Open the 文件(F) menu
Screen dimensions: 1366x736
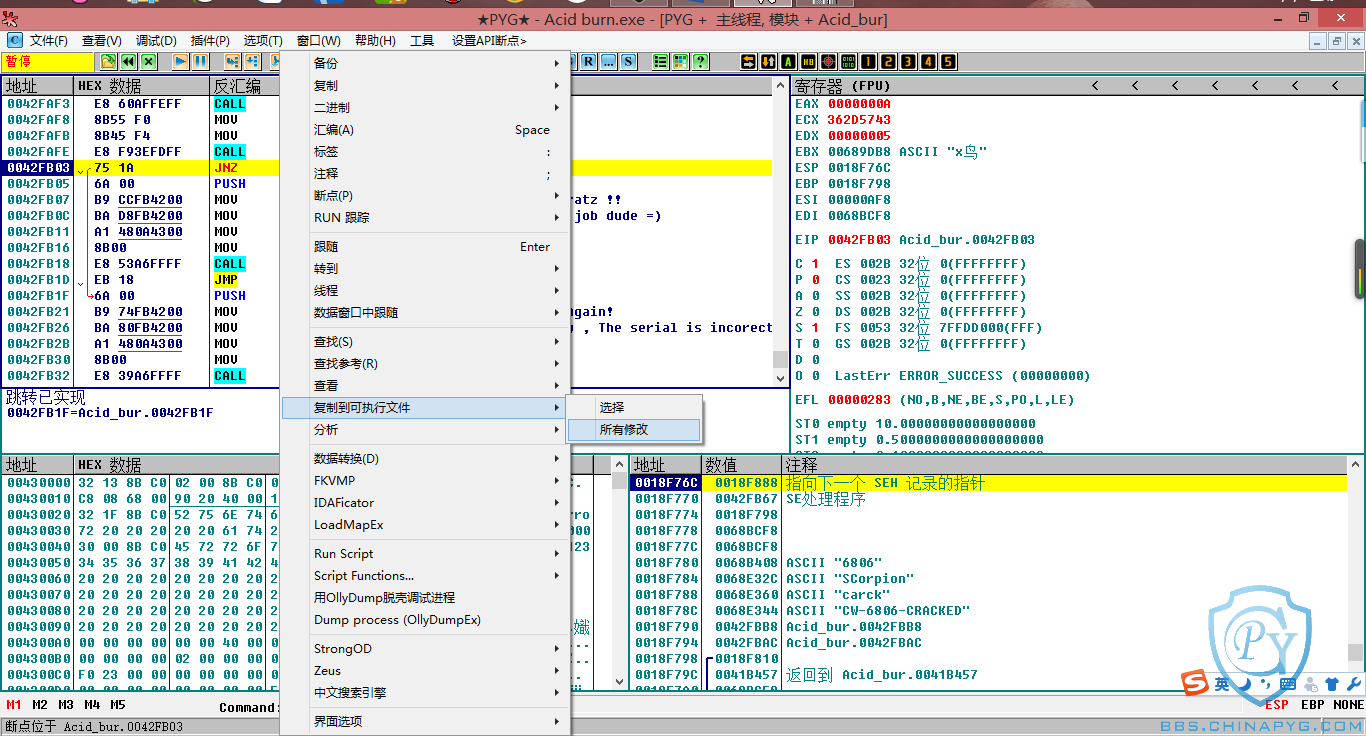pyautogui.click(x=49, y=41)
